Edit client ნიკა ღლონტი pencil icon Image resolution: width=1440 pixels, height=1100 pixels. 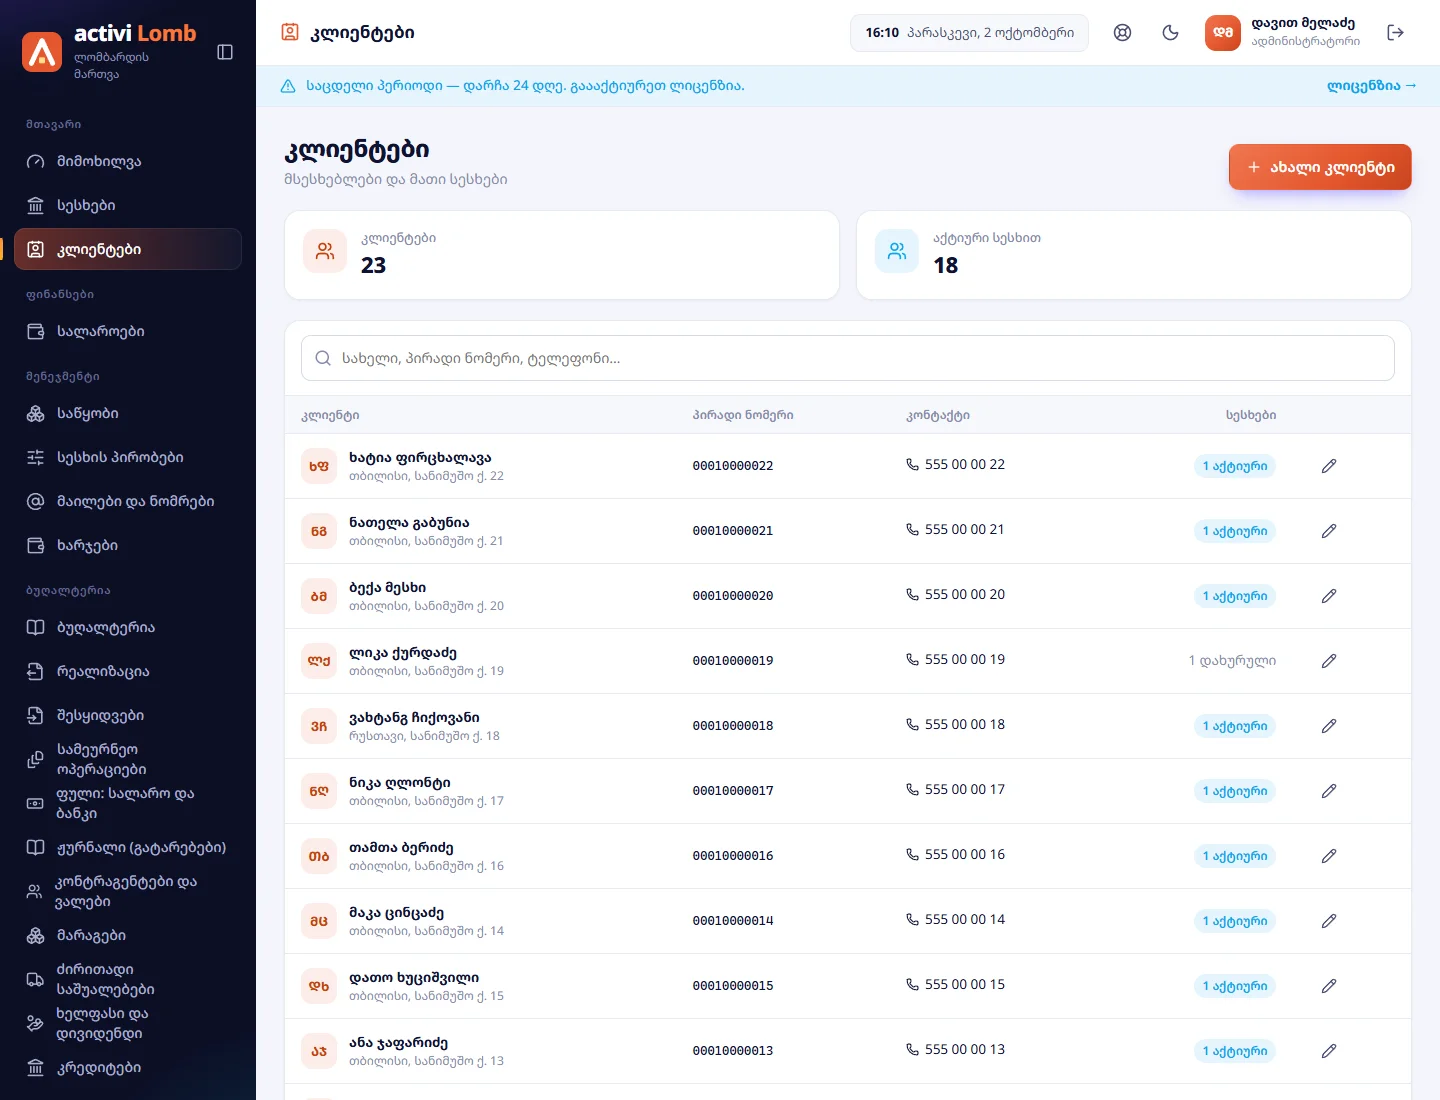pos(1329,791)
